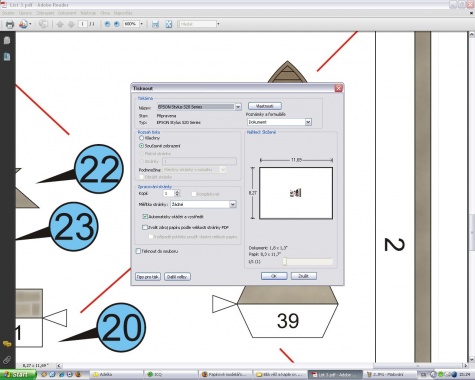Viewport: 475px width, 380px height.
Task: Go to previous page with the up arrow
Action: 60,24
